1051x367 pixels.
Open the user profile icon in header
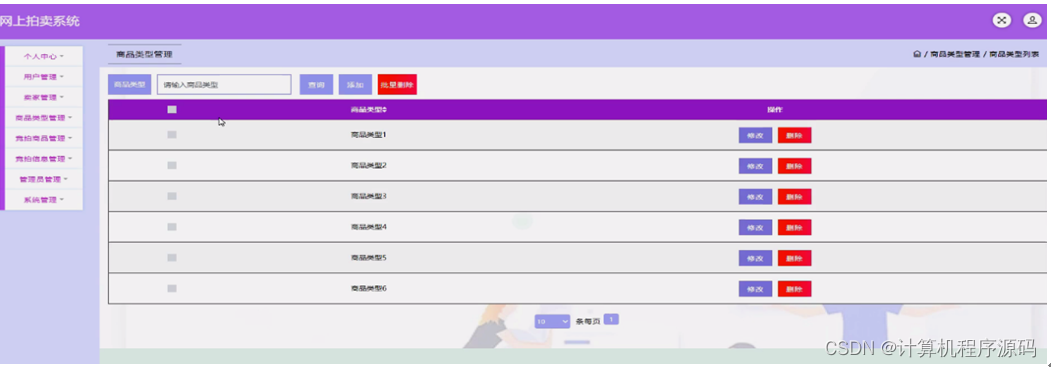tap(1031, 20)
